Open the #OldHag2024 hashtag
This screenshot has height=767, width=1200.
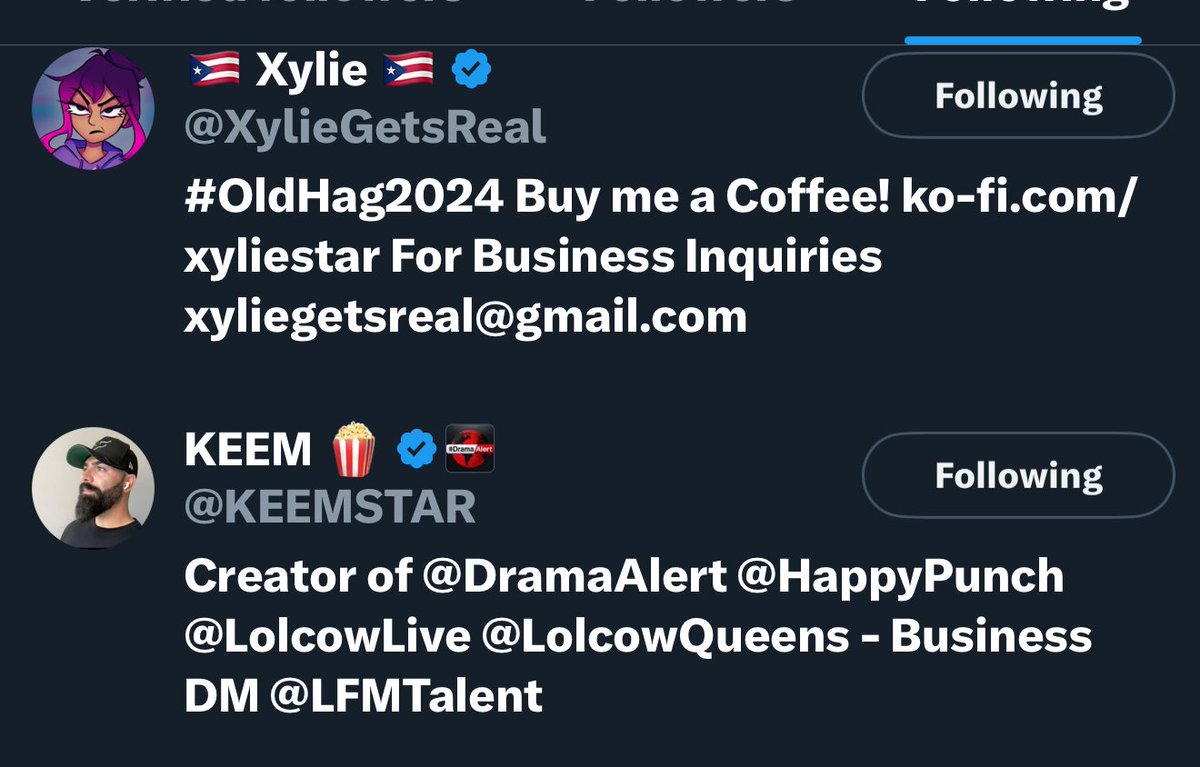(344, 197)
